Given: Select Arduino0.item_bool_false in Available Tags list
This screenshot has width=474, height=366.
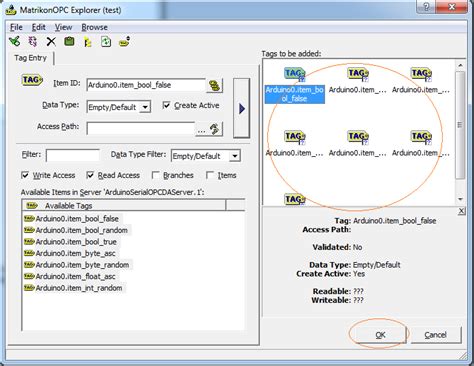Looking at the screenshot, I should point(77,219).
